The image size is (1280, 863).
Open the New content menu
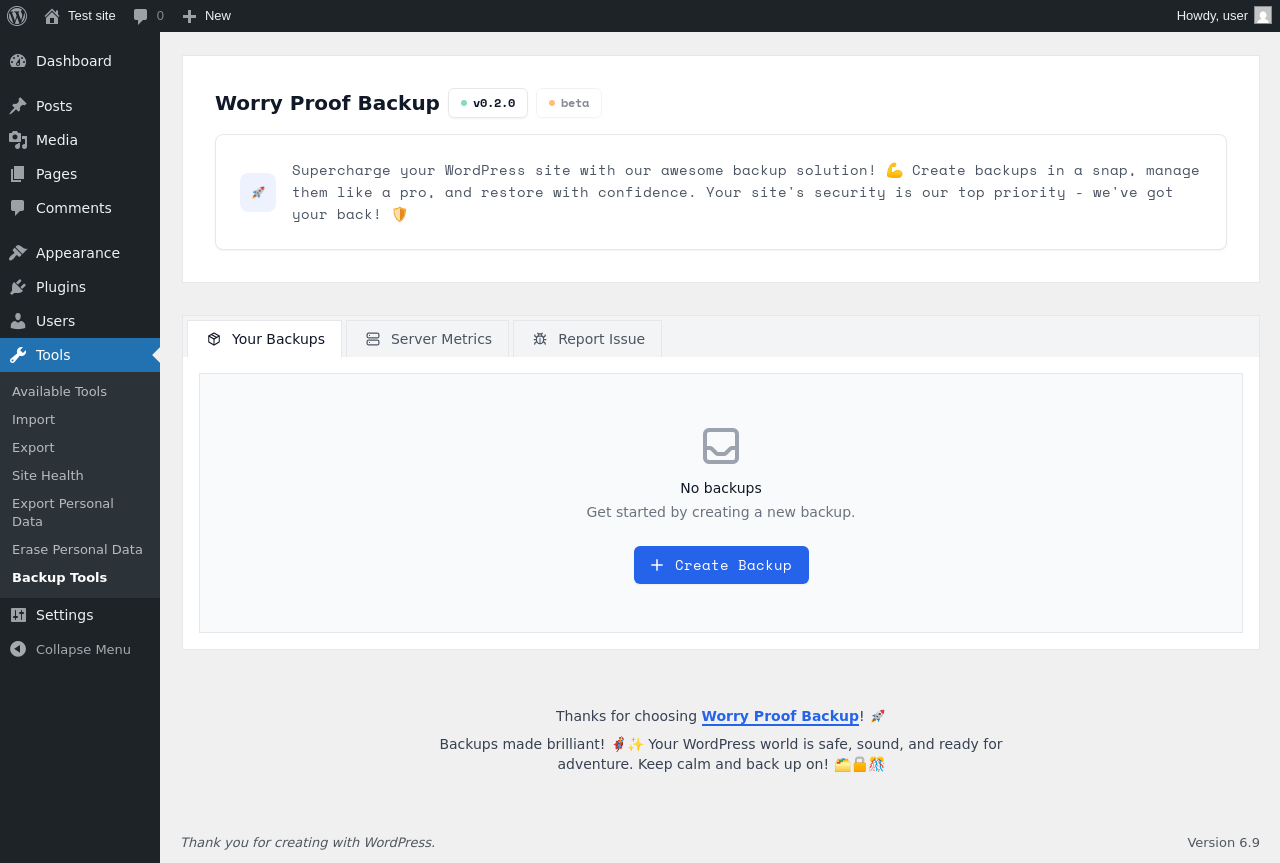pos(206,16)
